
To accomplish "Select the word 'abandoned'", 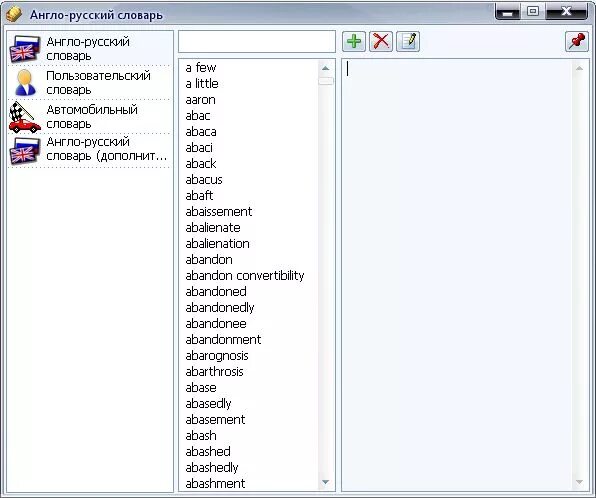I will click(216, 291).
